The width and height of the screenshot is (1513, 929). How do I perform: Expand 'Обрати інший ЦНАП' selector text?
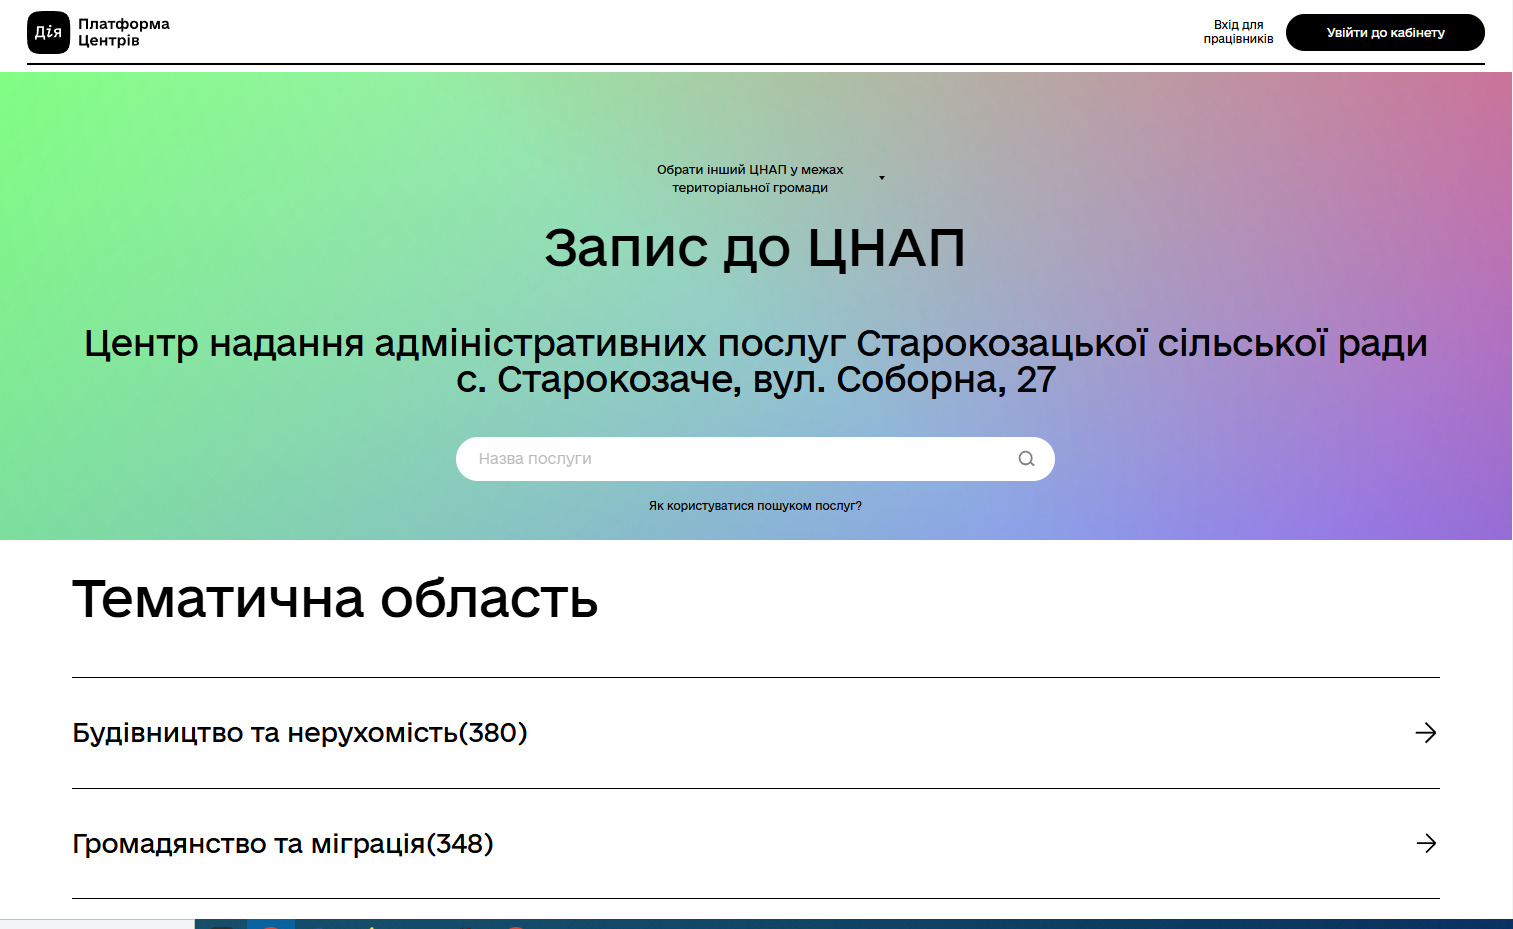749,178
